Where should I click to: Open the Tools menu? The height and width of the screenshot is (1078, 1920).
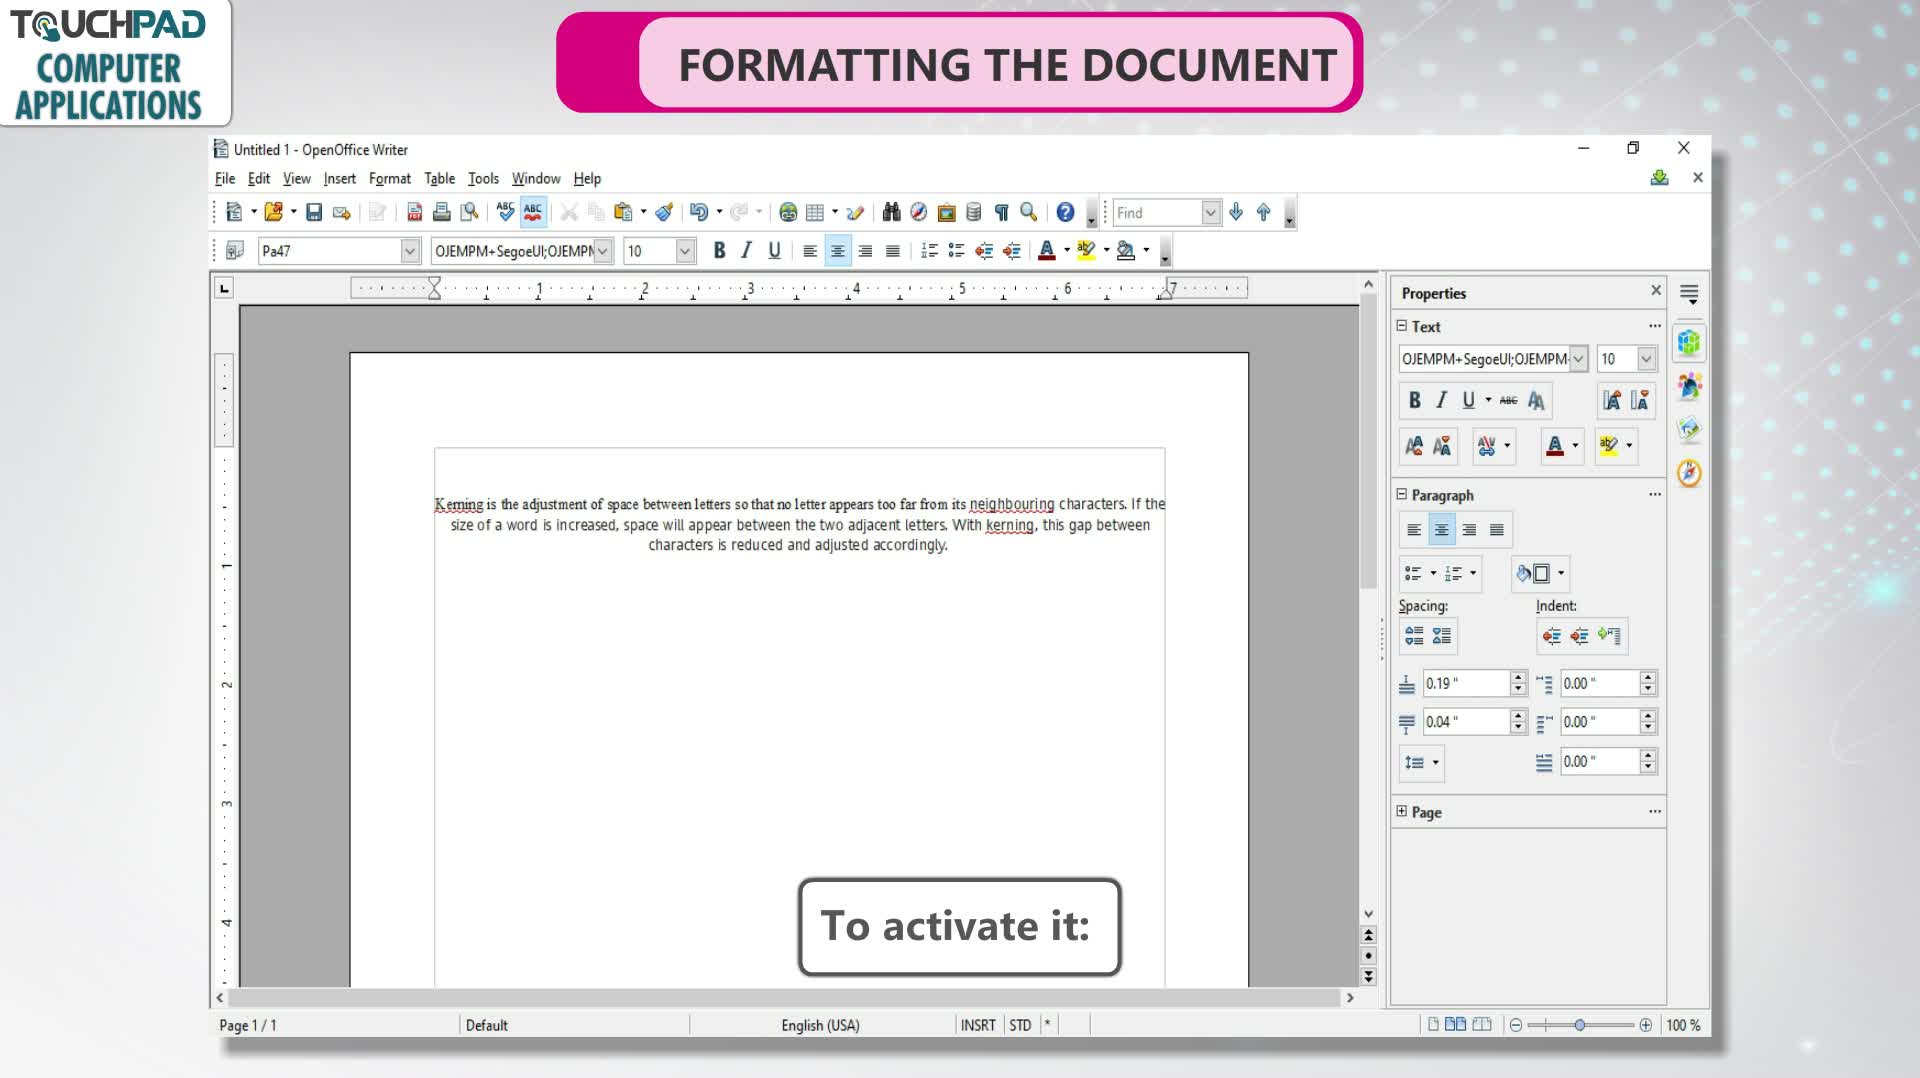click(483, 178)
